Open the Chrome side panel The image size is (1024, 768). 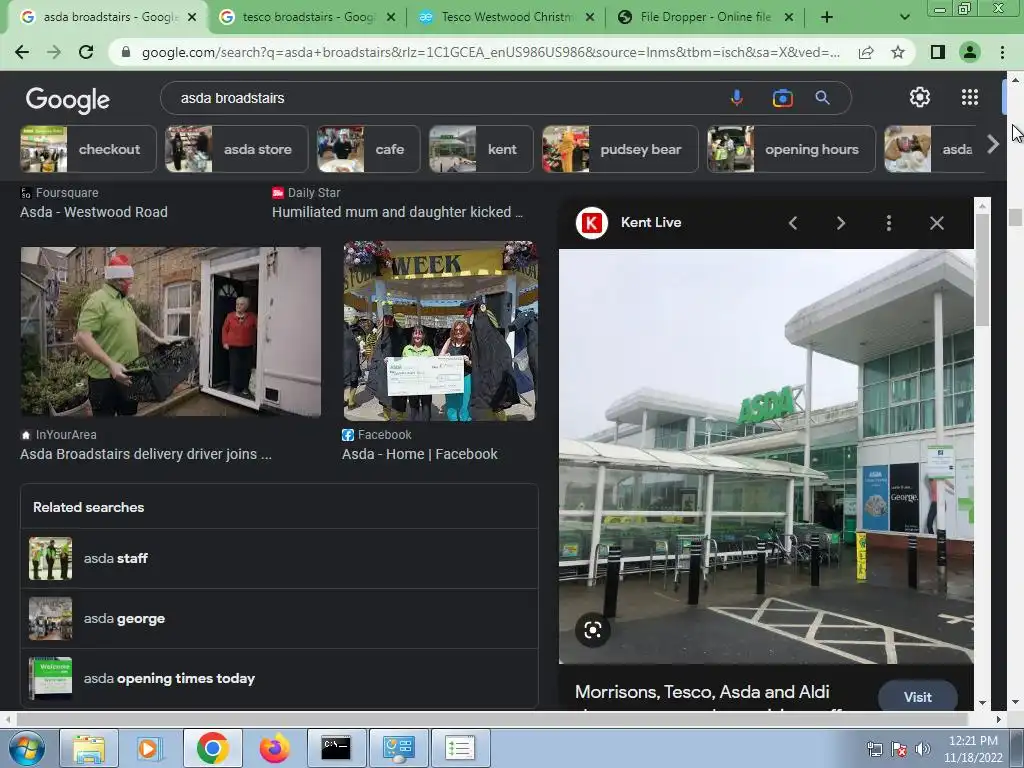[938, 52]
